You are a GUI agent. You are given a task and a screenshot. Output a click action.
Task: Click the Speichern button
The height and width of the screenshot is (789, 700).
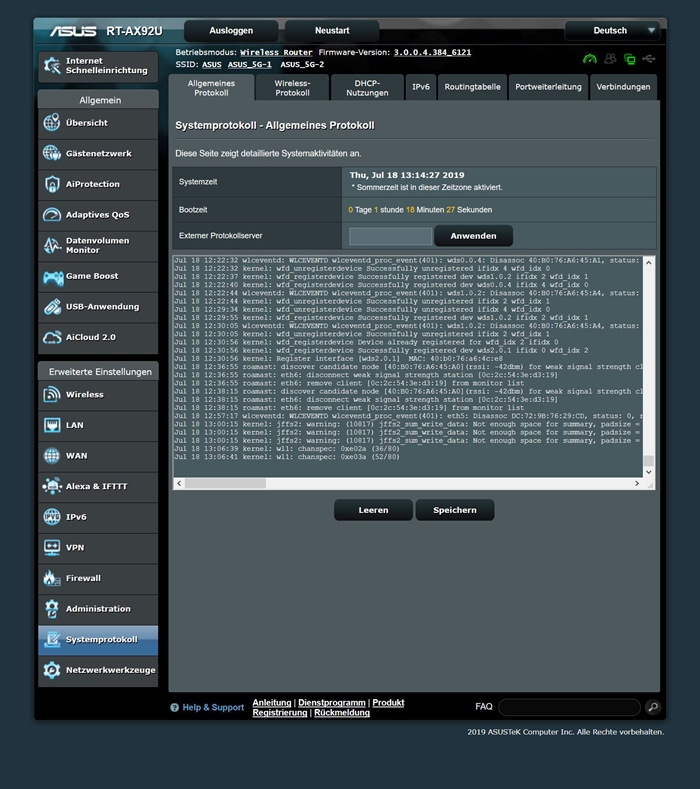[x=454, y=510]
